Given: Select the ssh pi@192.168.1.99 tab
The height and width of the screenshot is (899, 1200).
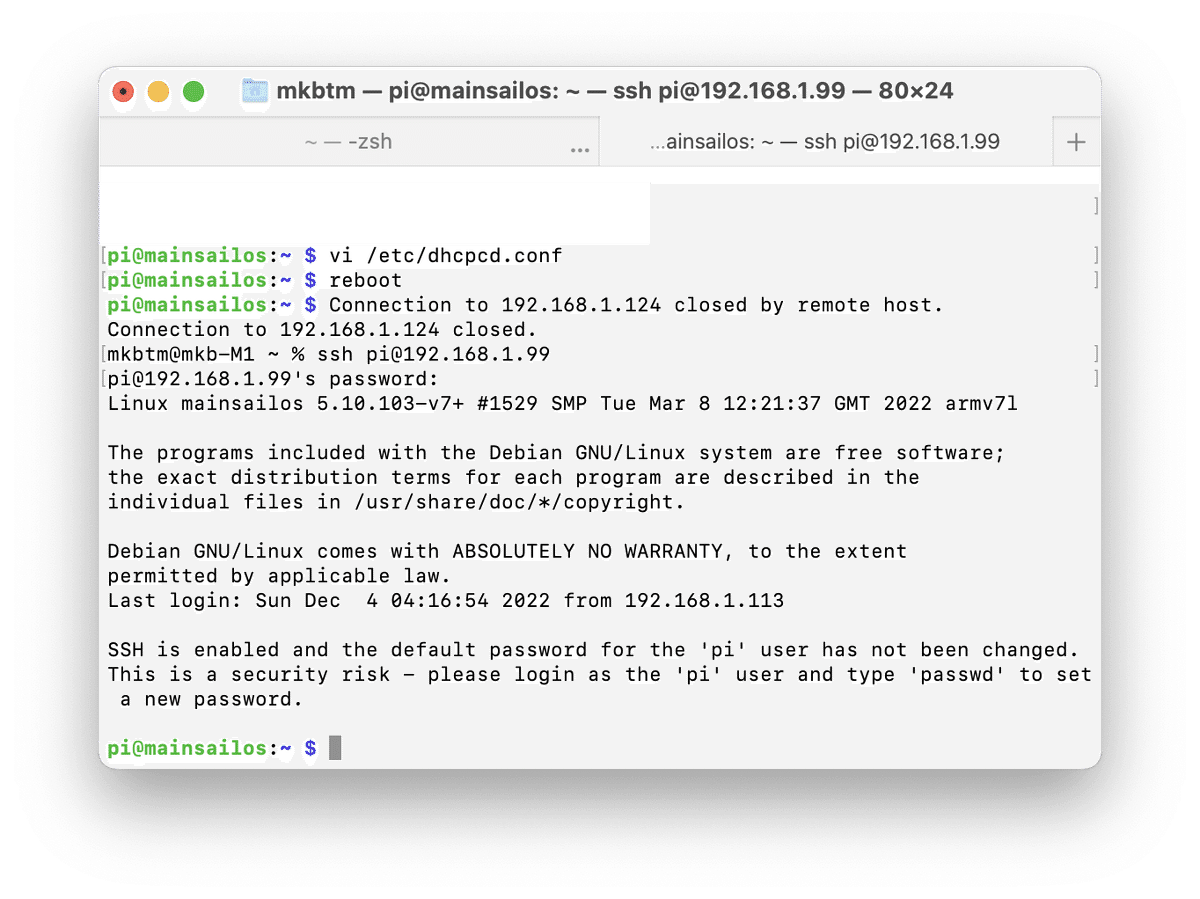Looking at the screenshot, I should click(826, 142).
